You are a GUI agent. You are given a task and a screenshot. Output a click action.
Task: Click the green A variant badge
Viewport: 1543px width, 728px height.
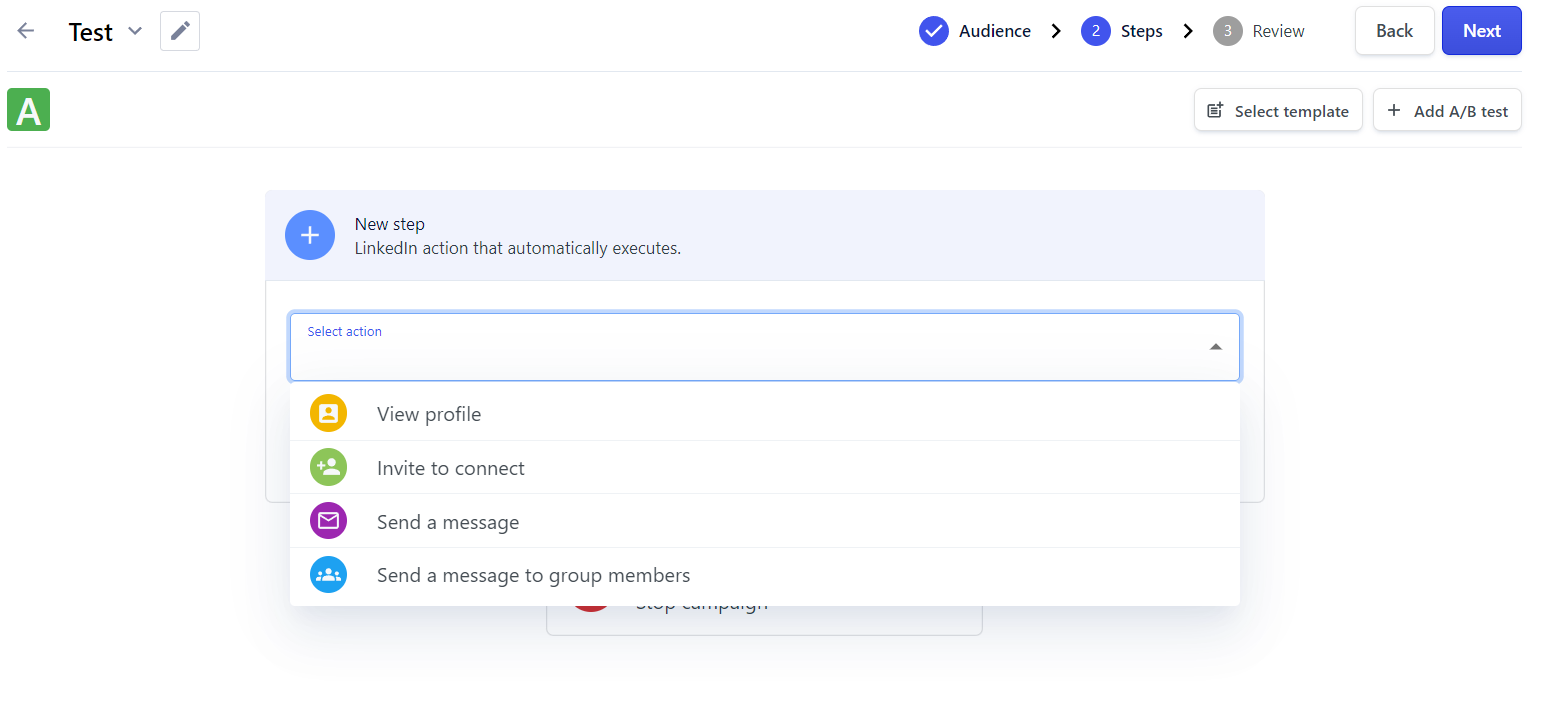tap(28, 110)
